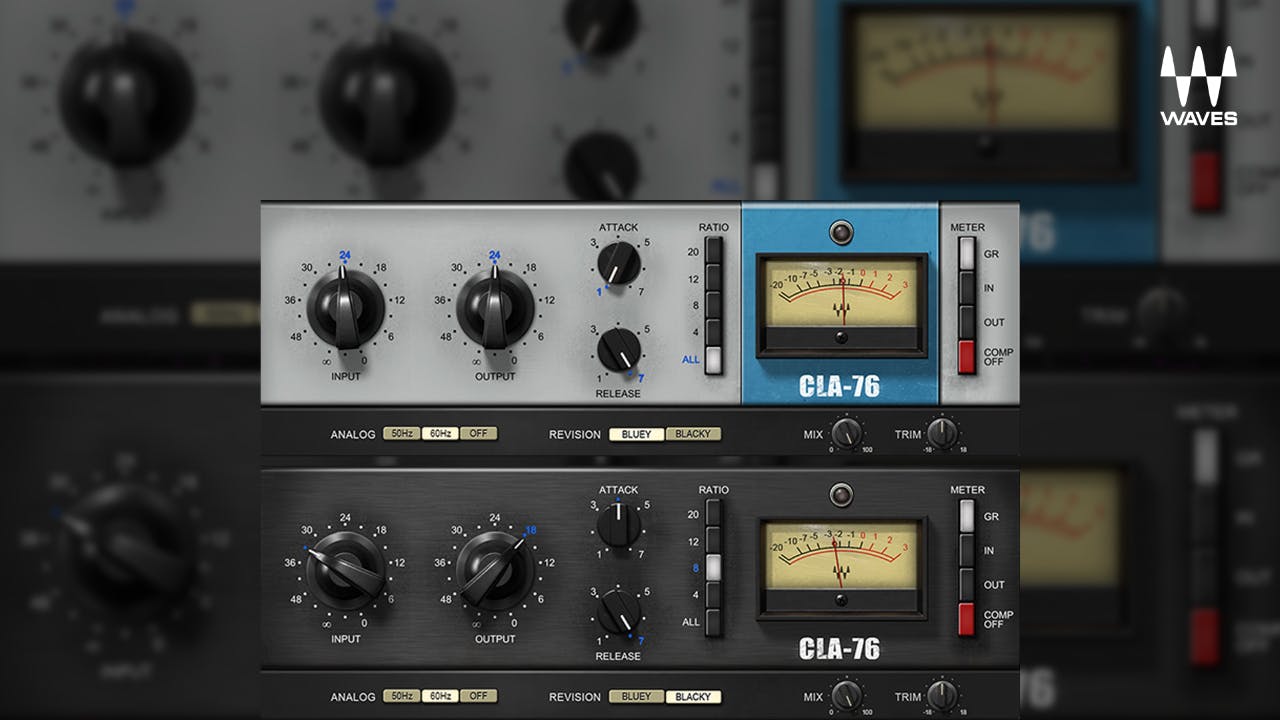Select ratio ALL on the black Blacky unit

713,622
